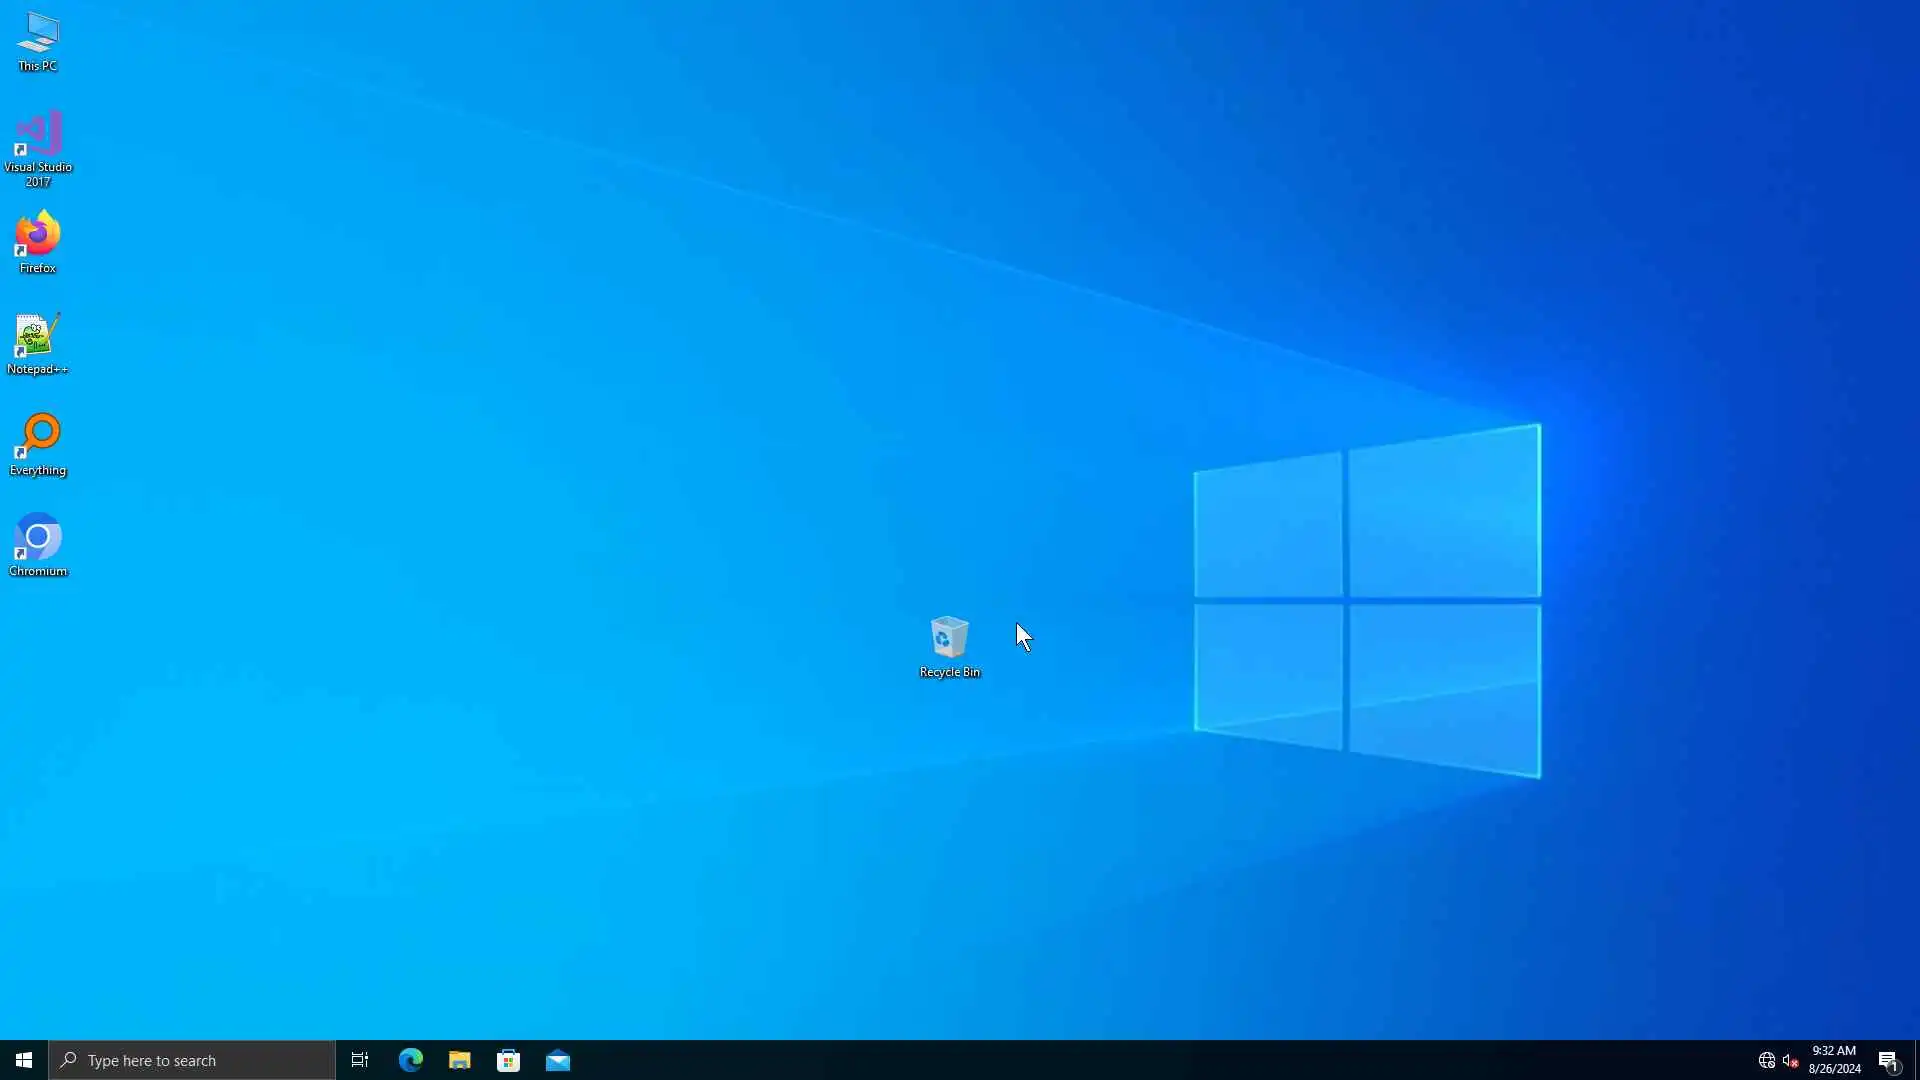Select the This PC desktop icon
Viewport: 1920px width, 1080px height.
(x=38, y=35)
